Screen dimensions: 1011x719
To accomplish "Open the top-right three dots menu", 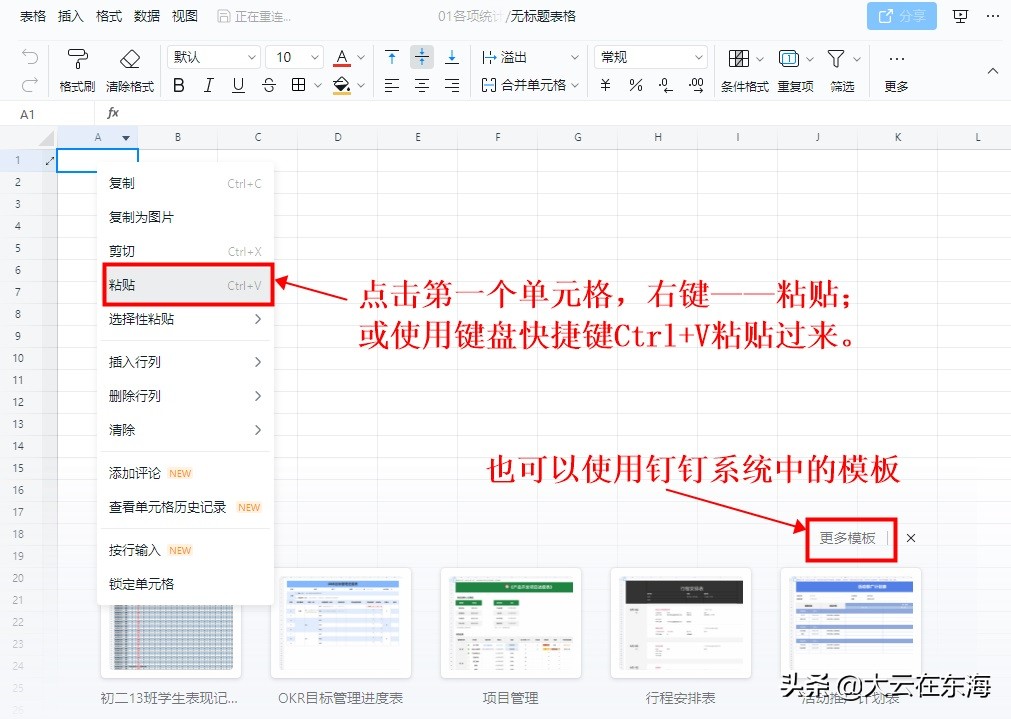I will tap(993, 16).
